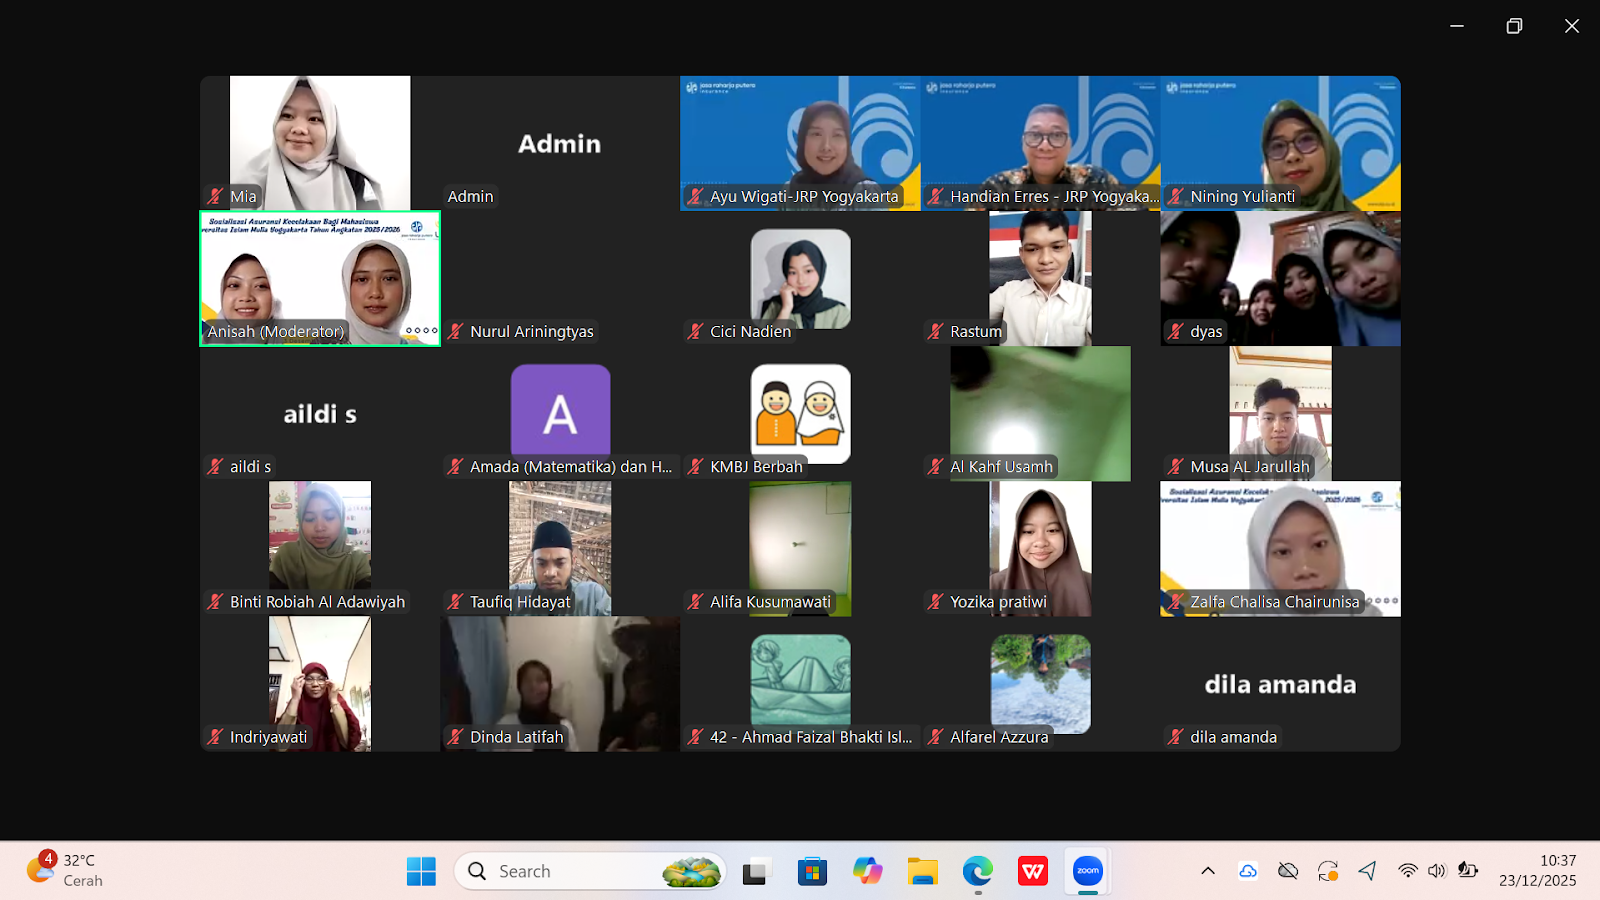Click the muted microphone icon beside Mia
The width and height of the screenshot is (1600, 900).
pos(215,196)
